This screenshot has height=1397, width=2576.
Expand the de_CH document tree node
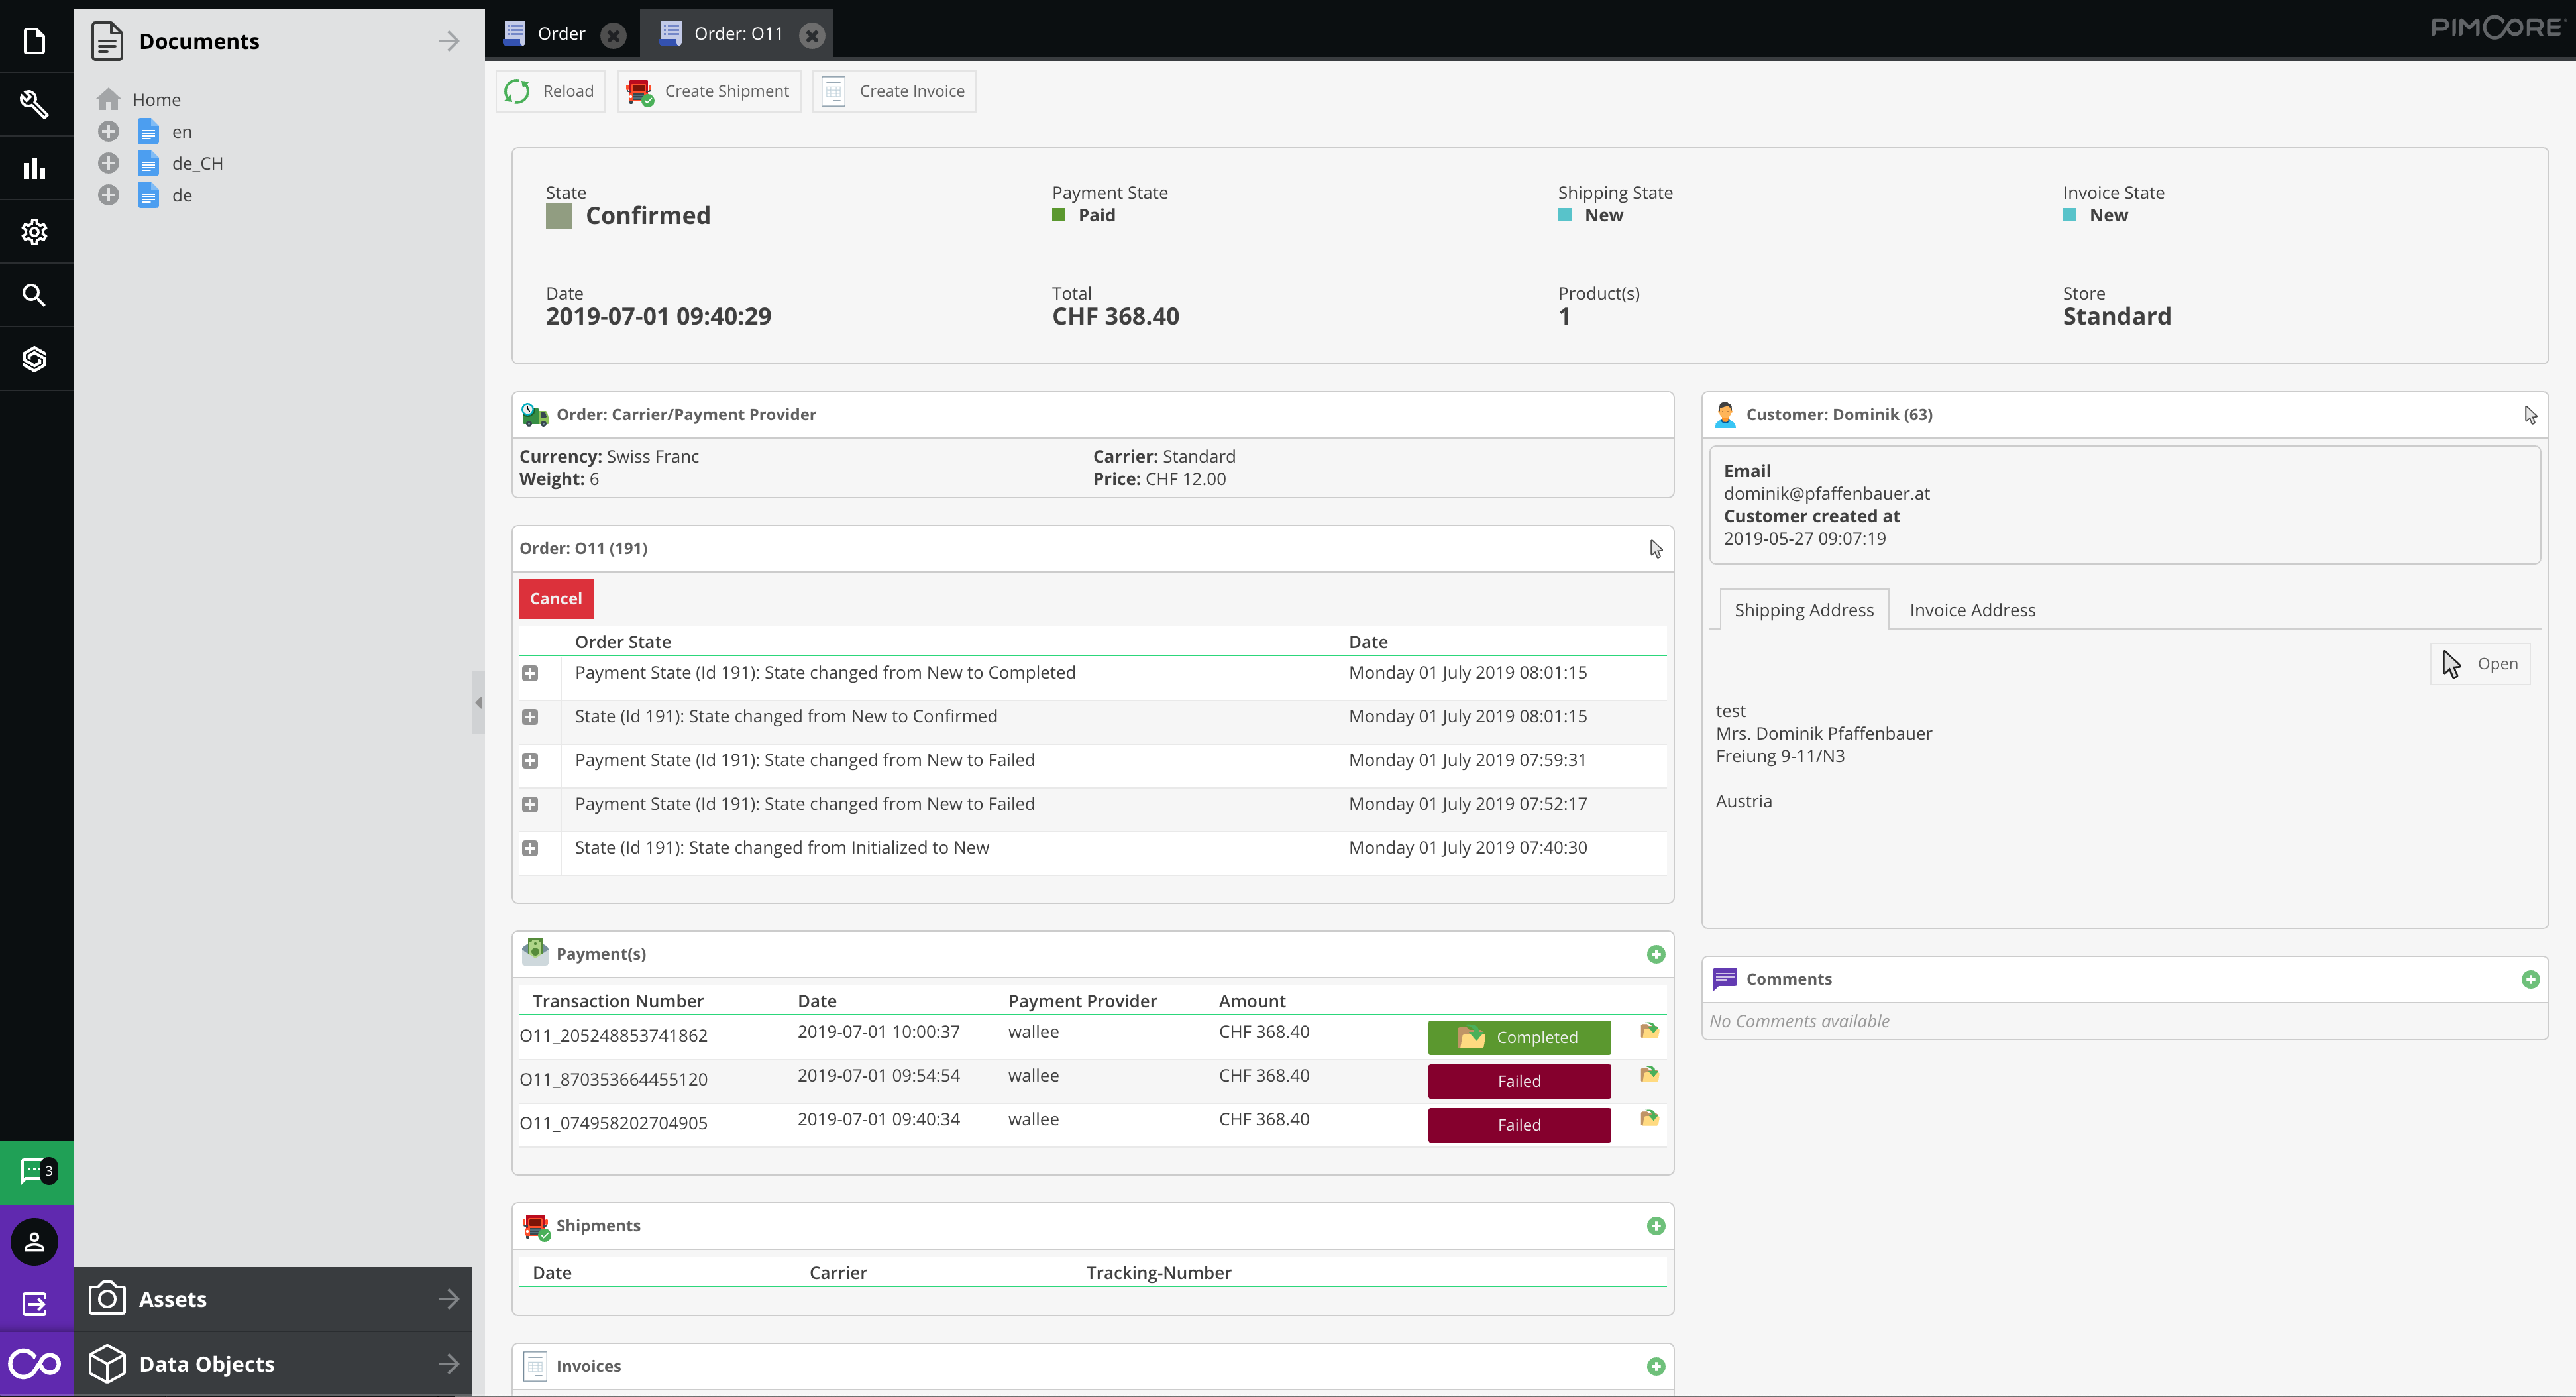click(x=109, y=163)
